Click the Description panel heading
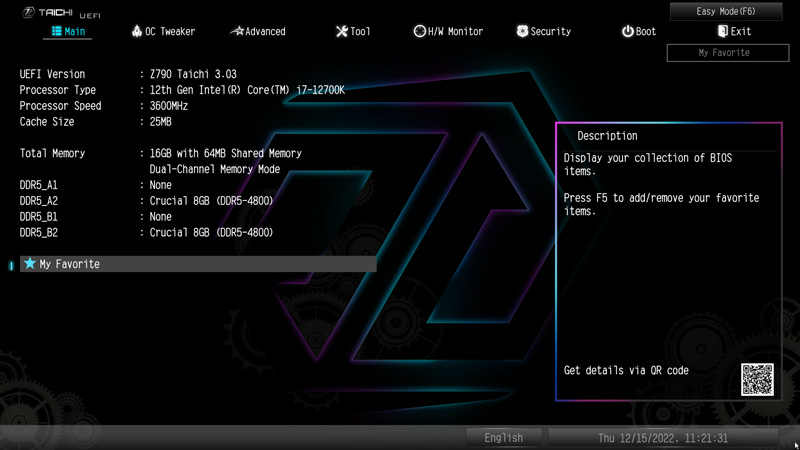The image size is (800, 450). (607, 136)
